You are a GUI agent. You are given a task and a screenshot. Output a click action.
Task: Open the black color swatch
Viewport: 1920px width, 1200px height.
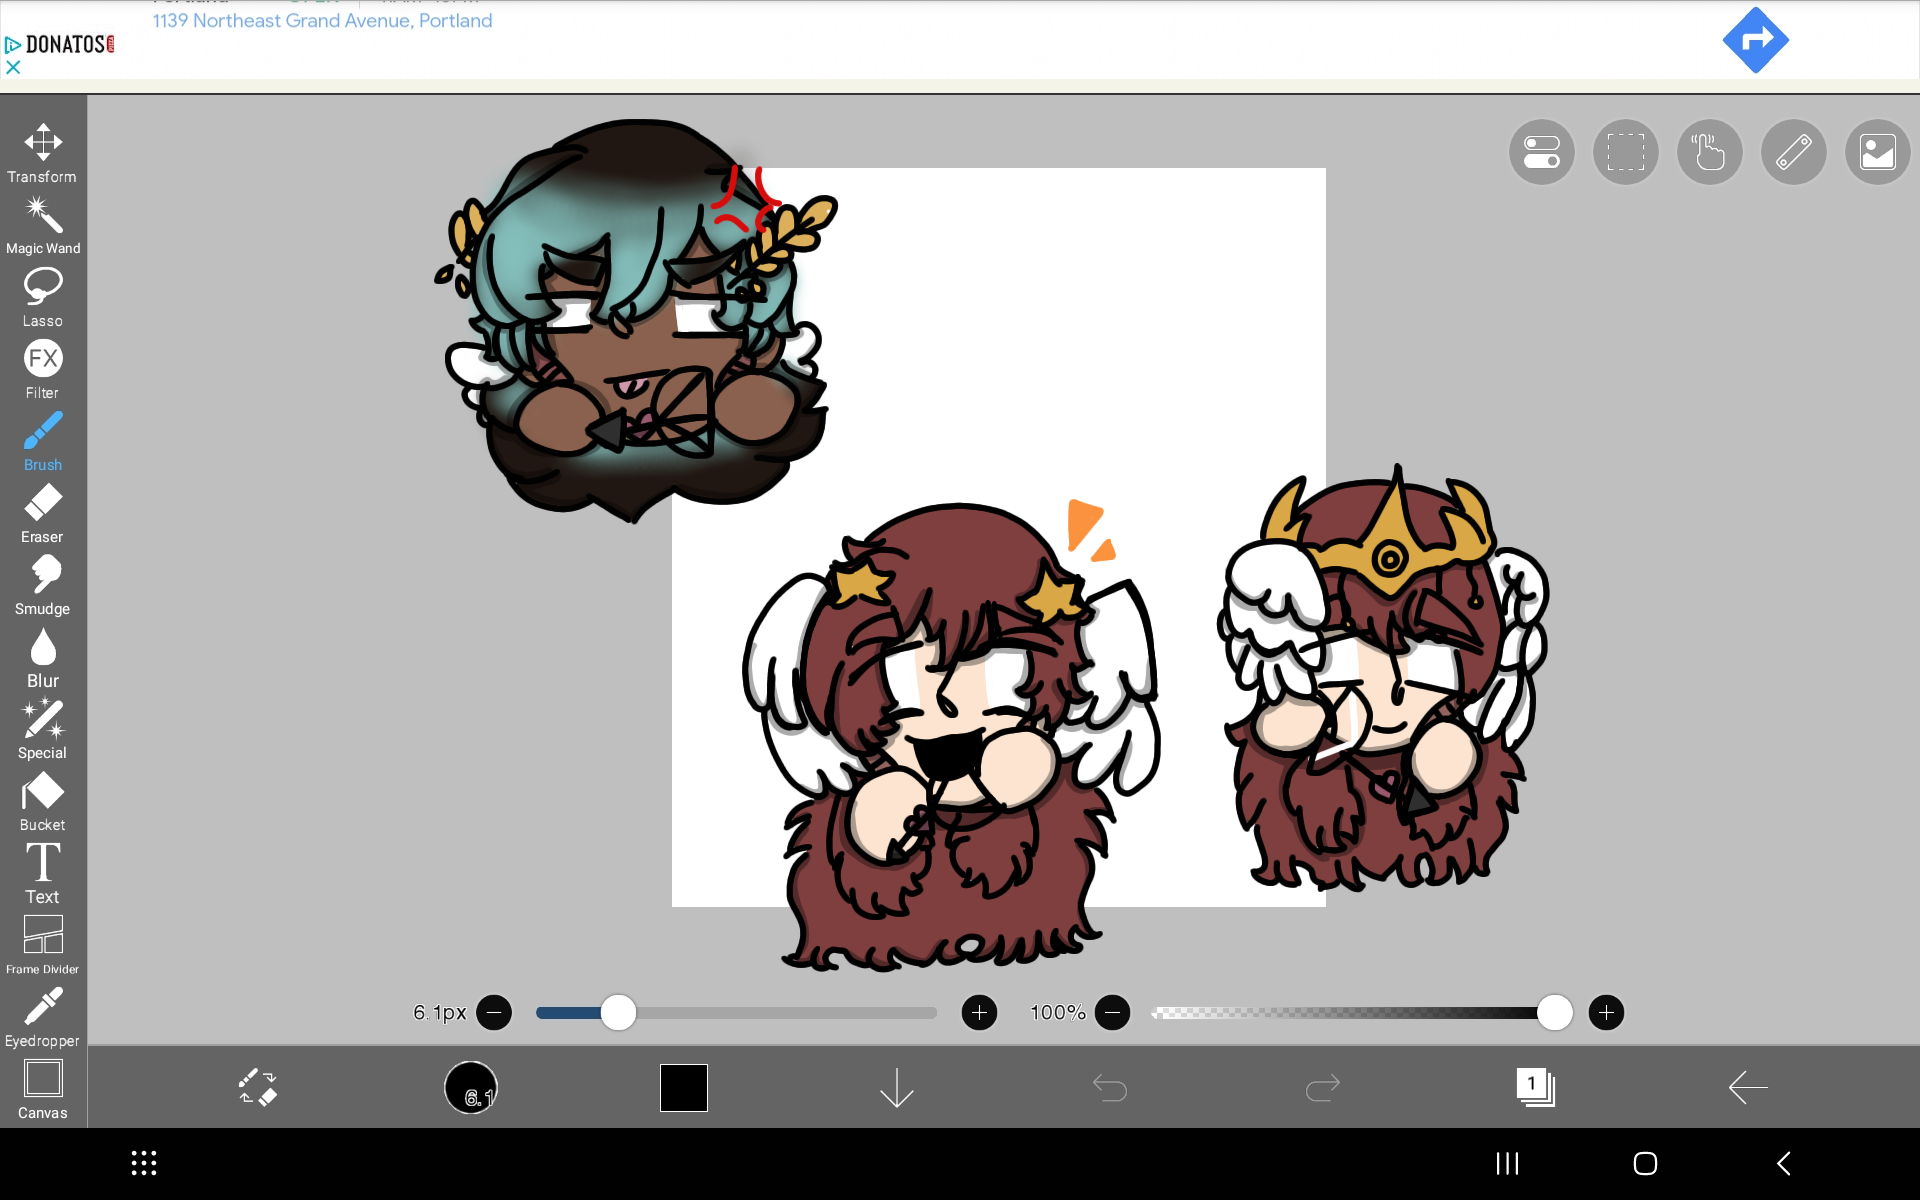[684, 1087]
